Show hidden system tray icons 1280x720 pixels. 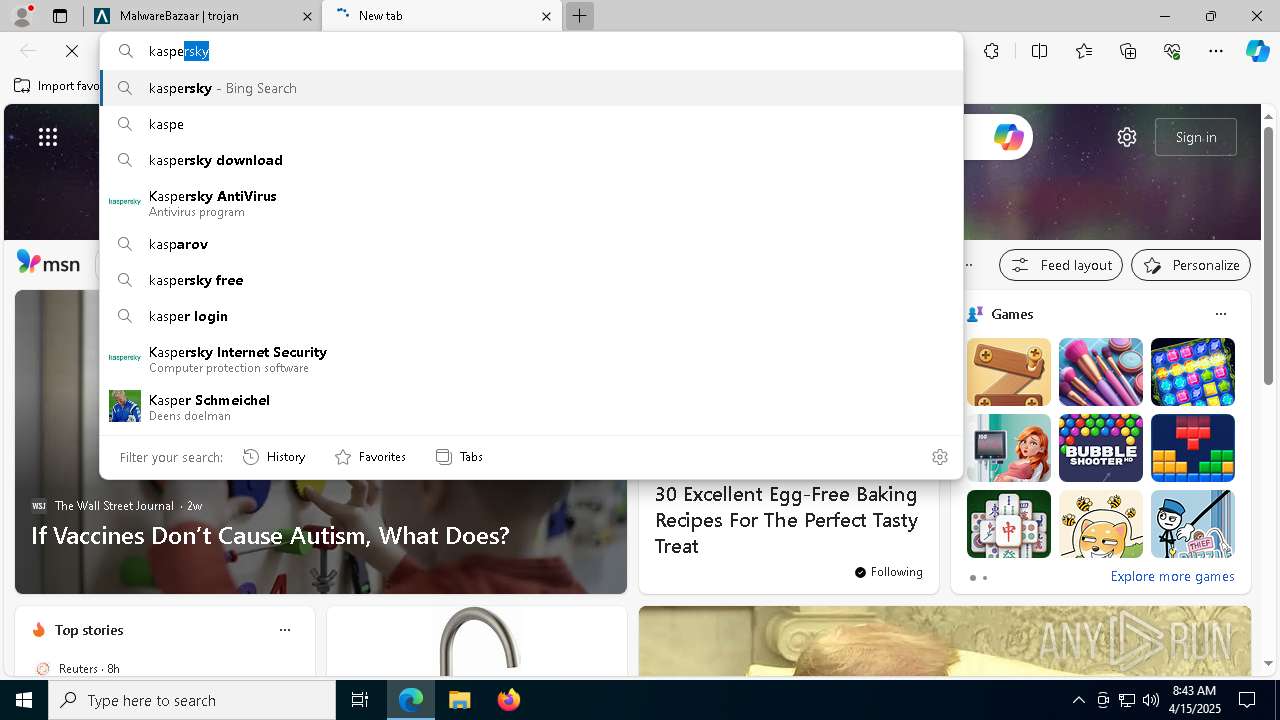1078,700
